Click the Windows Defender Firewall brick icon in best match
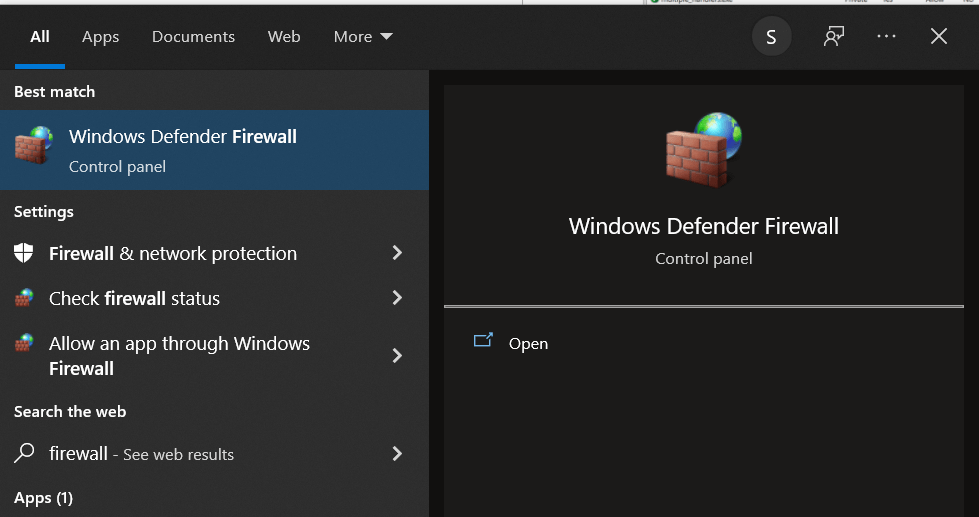 tap(33, 148)
